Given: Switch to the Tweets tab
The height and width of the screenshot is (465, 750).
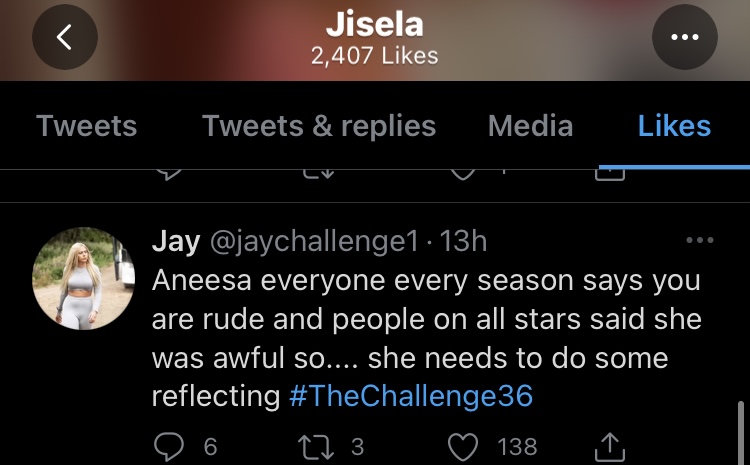Looking at the screenshot, I should click(87, 126).
